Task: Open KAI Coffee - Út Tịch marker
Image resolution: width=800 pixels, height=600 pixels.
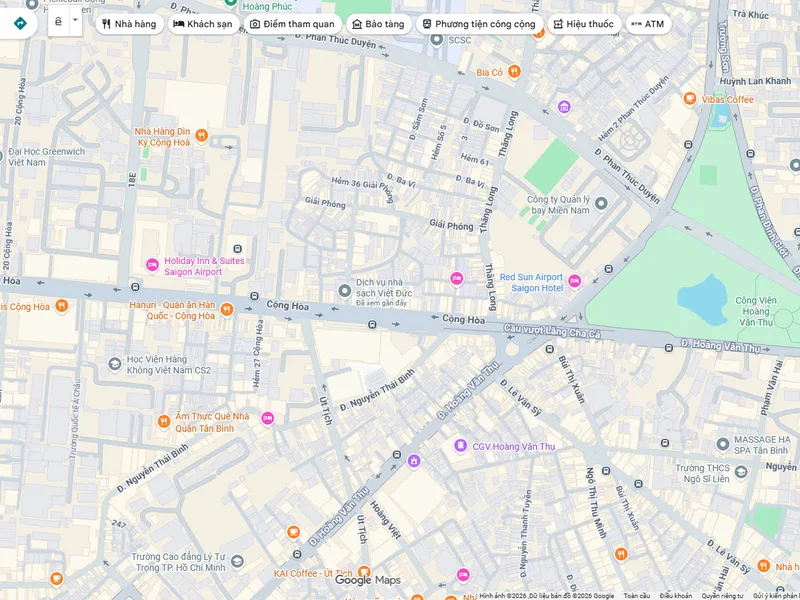Action: pos(364,571)
